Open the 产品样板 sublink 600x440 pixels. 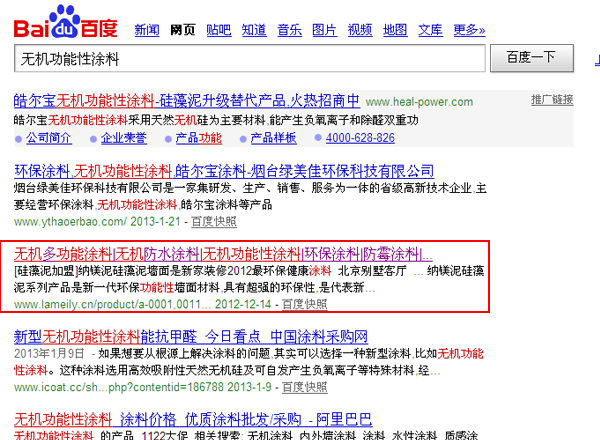(x=273, y=138)
